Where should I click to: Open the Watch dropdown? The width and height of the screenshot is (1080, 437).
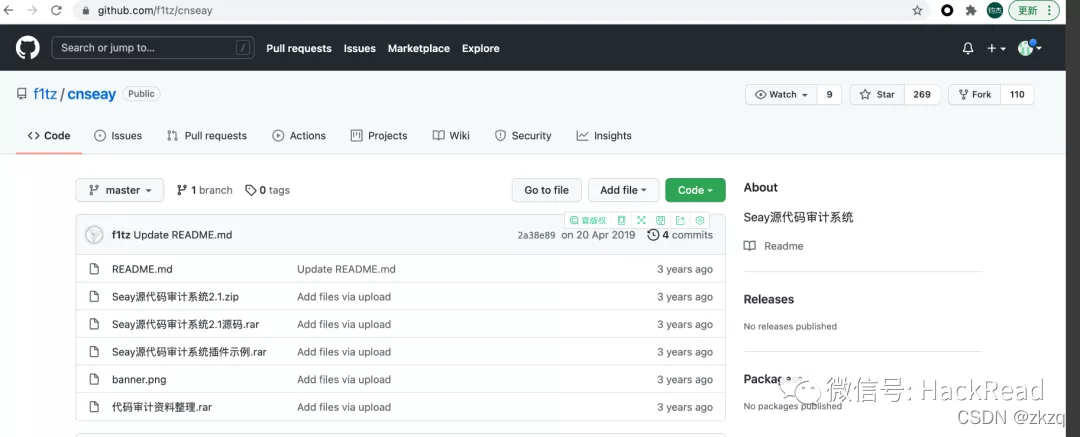click(781, 94)
